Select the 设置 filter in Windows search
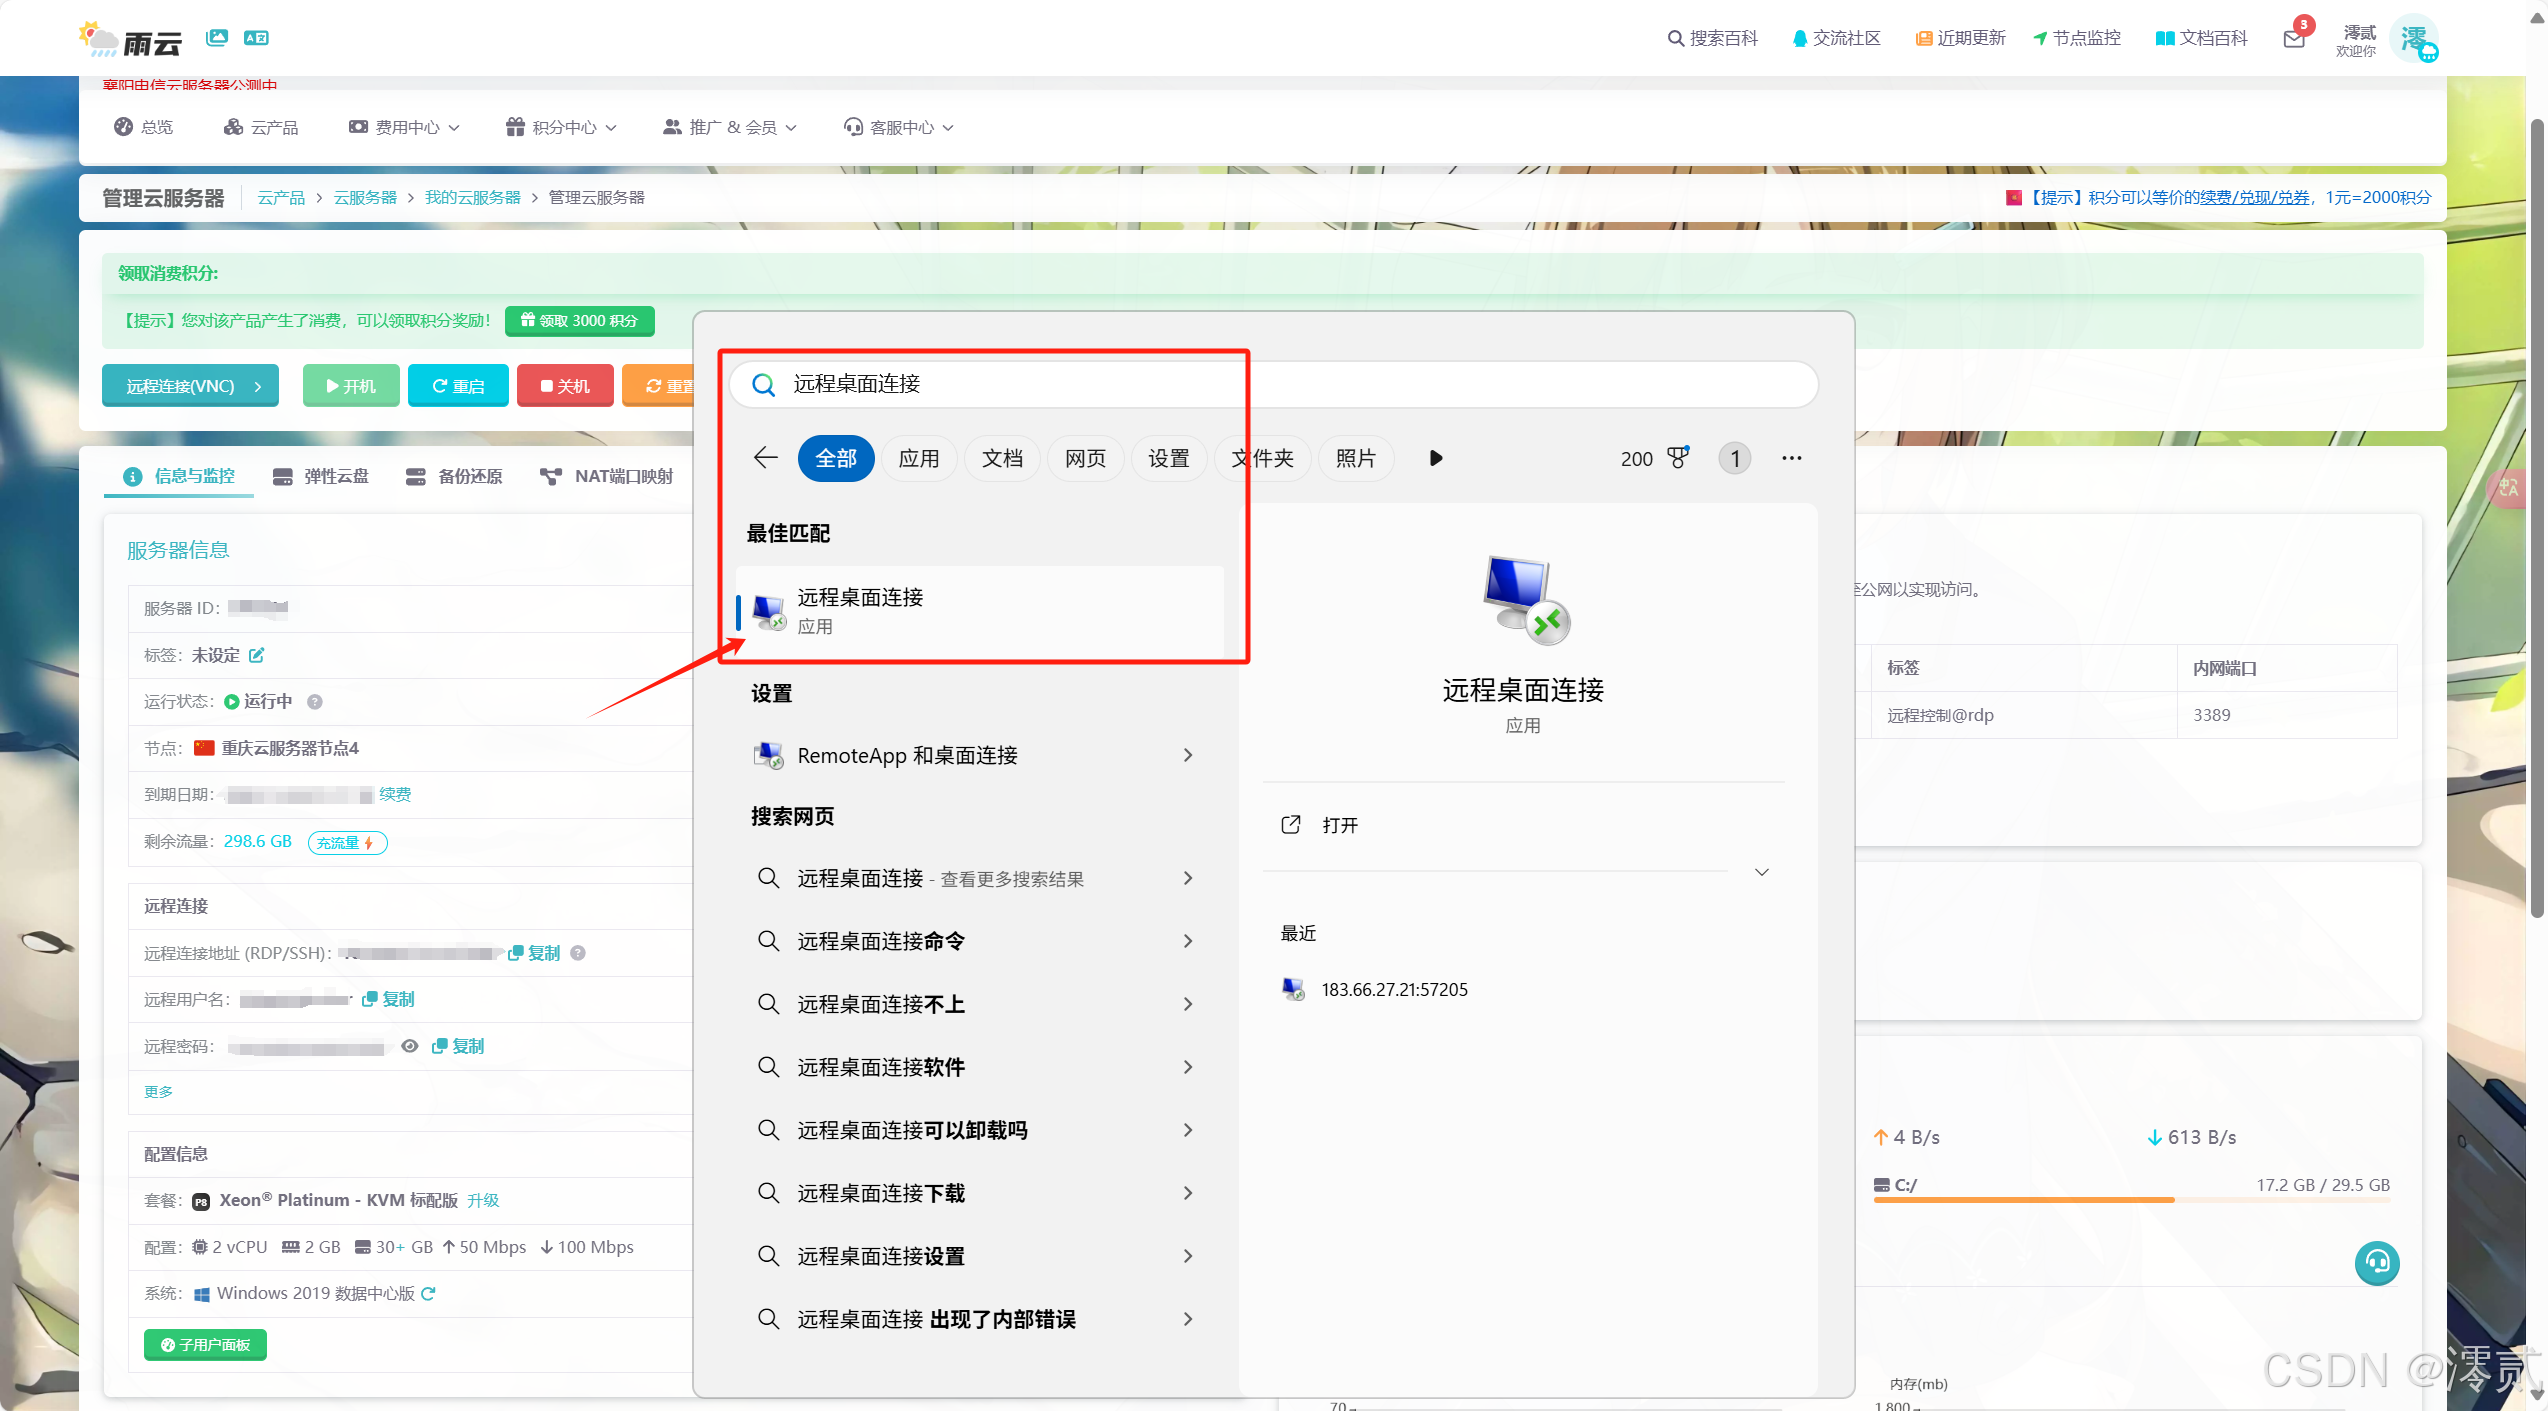The image size is (2548, 1411). [1168, 457]
